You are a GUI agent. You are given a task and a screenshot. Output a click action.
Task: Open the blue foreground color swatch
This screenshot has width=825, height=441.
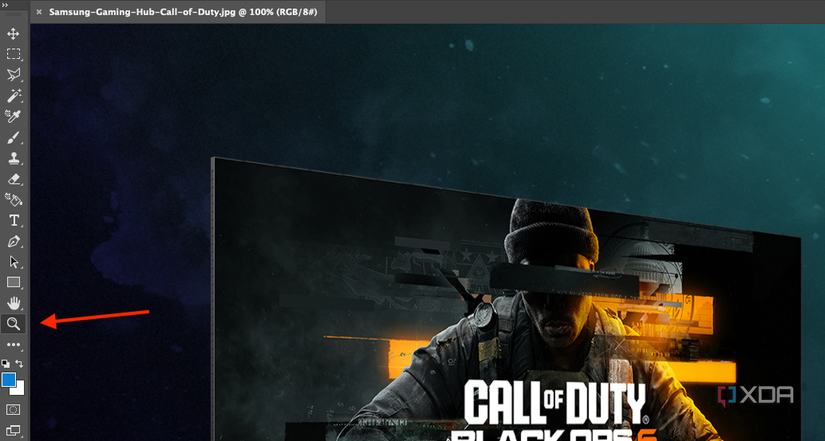click(8, 380)
